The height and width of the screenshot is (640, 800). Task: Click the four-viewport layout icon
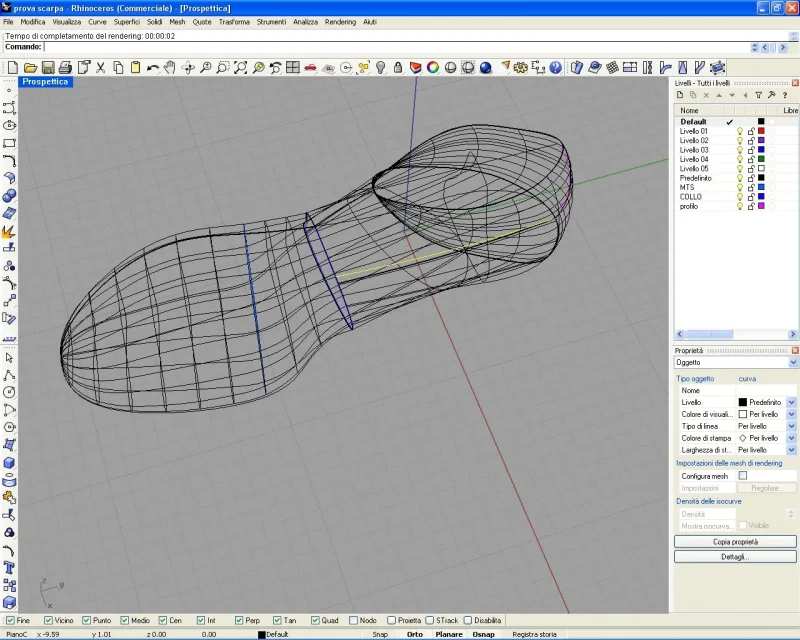[x=293, y=67]
